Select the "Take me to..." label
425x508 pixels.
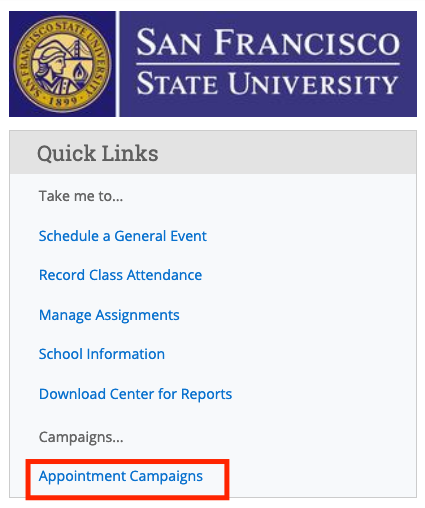click(81, 196)
